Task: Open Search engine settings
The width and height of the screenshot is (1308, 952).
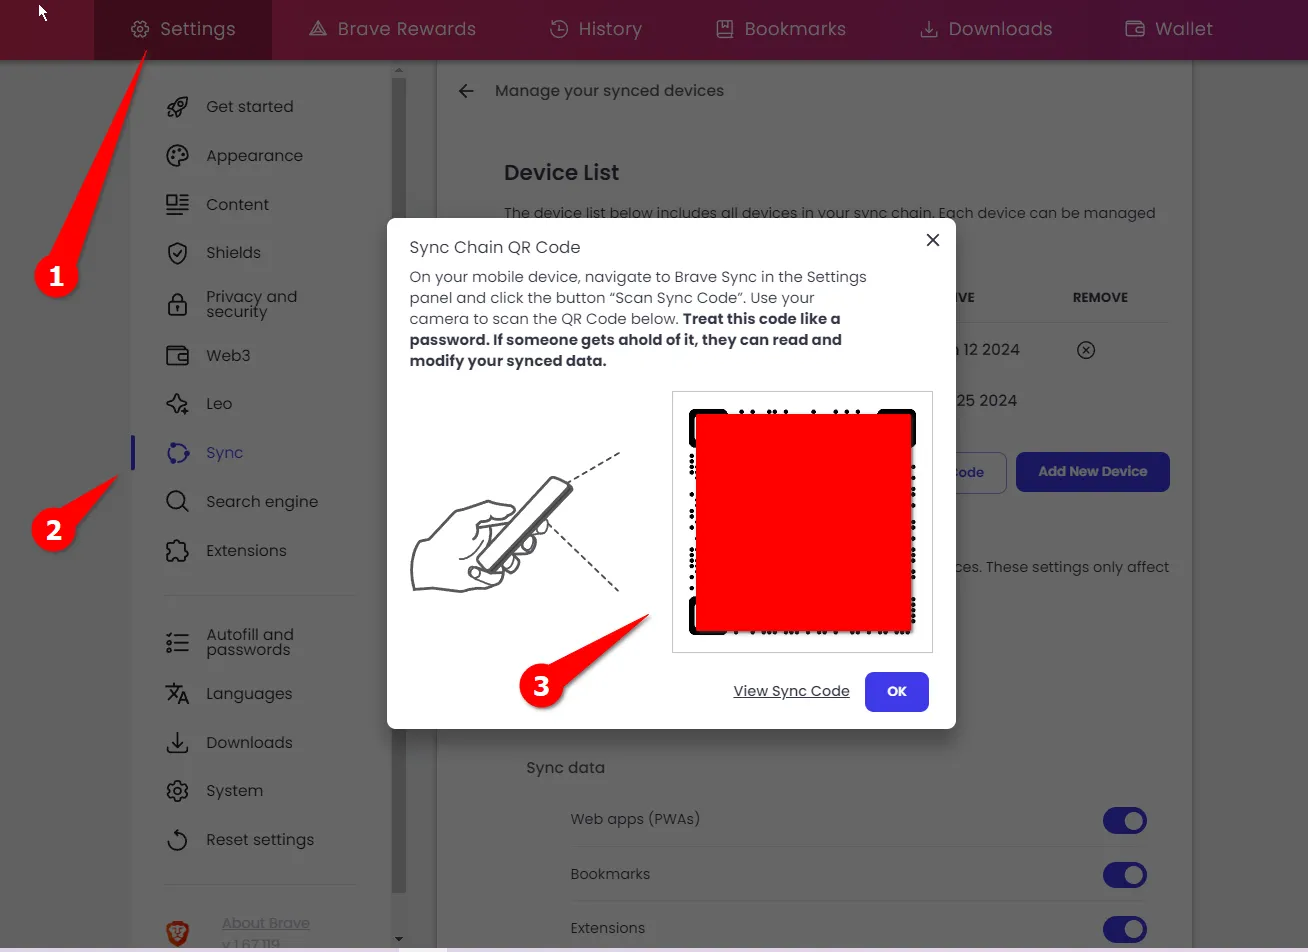Action: [x=262, y=502]
